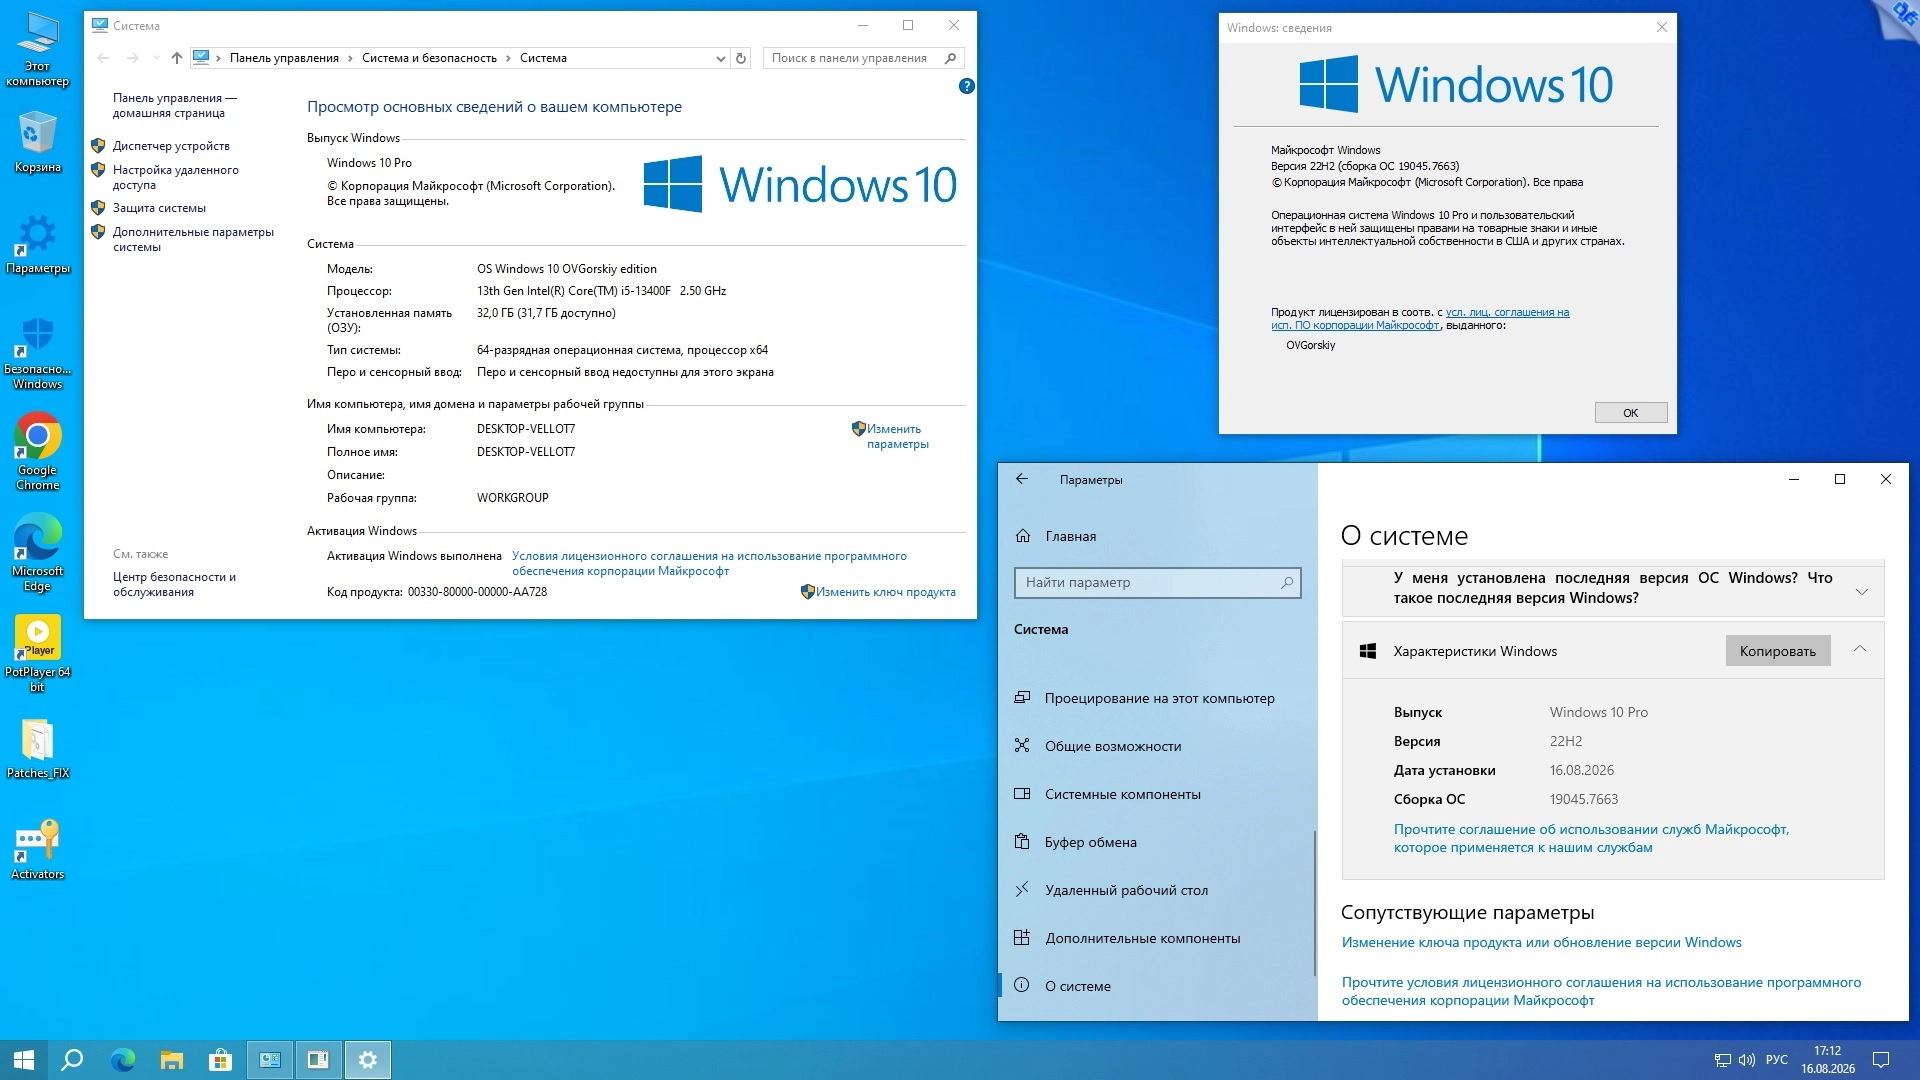Collapse Характеристики Windows section

(x=1860, y=650)
